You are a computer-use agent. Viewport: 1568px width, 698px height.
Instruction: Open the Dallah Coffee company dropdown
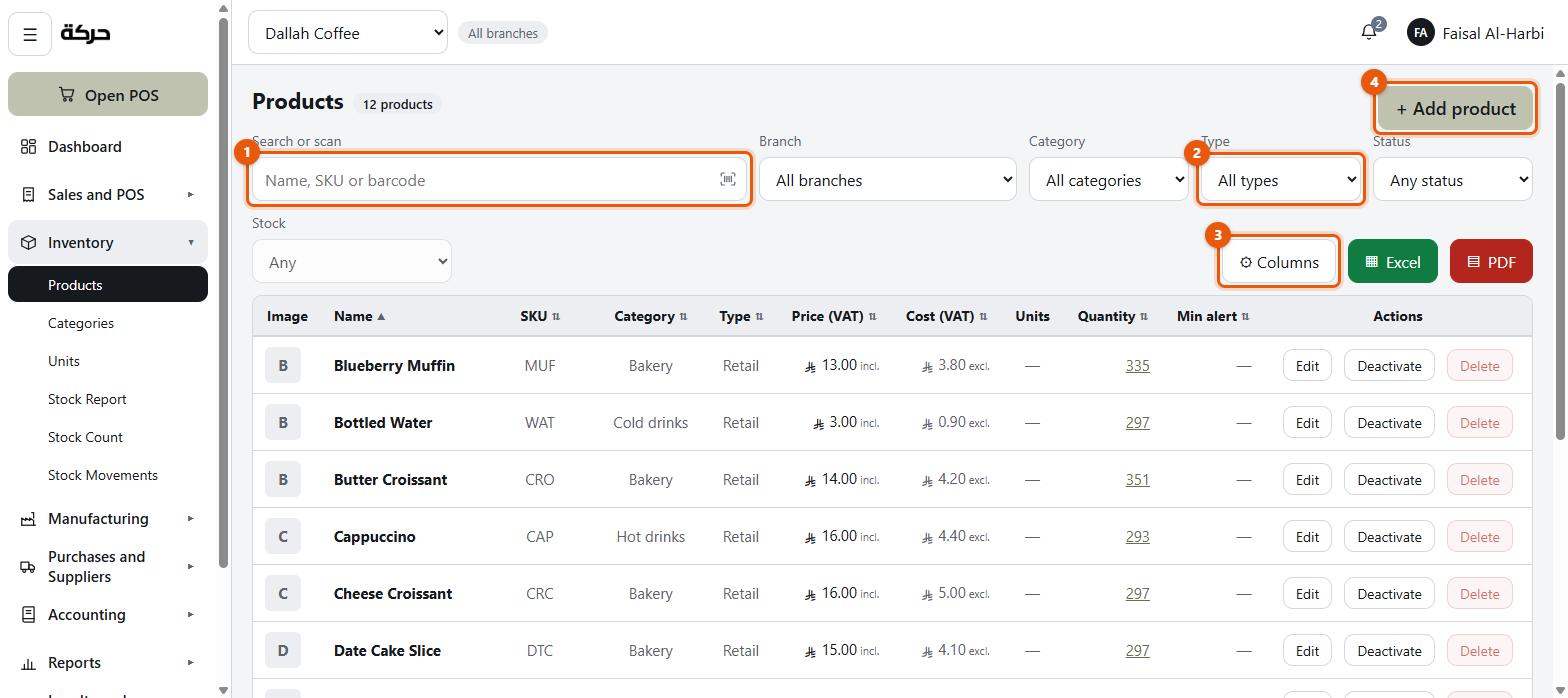348,33
